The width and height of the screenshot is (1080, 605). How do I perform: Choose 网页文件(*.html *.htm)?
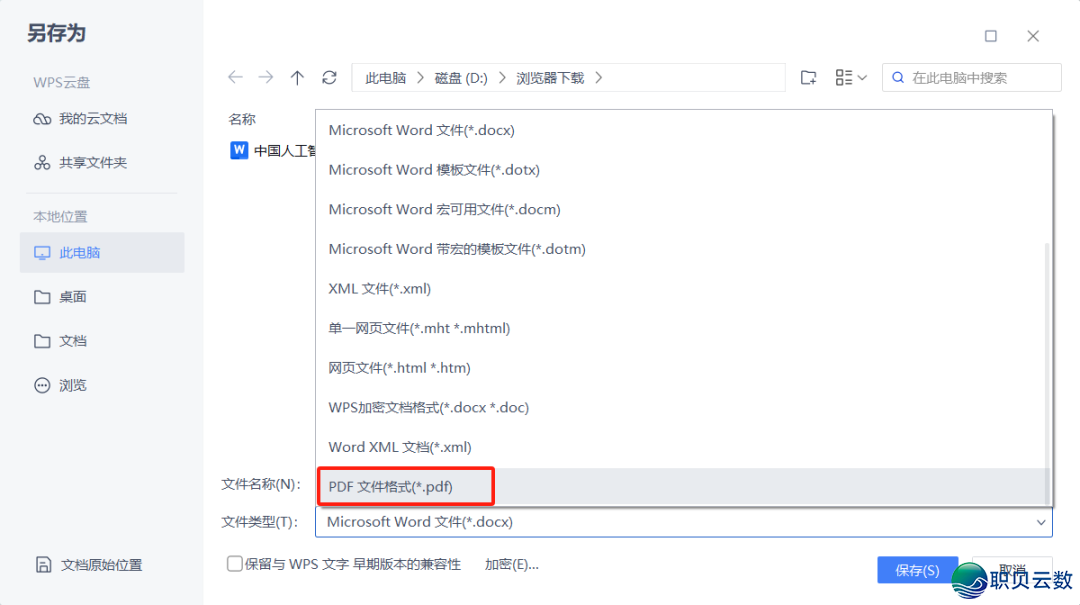click(x=682, y=368)
